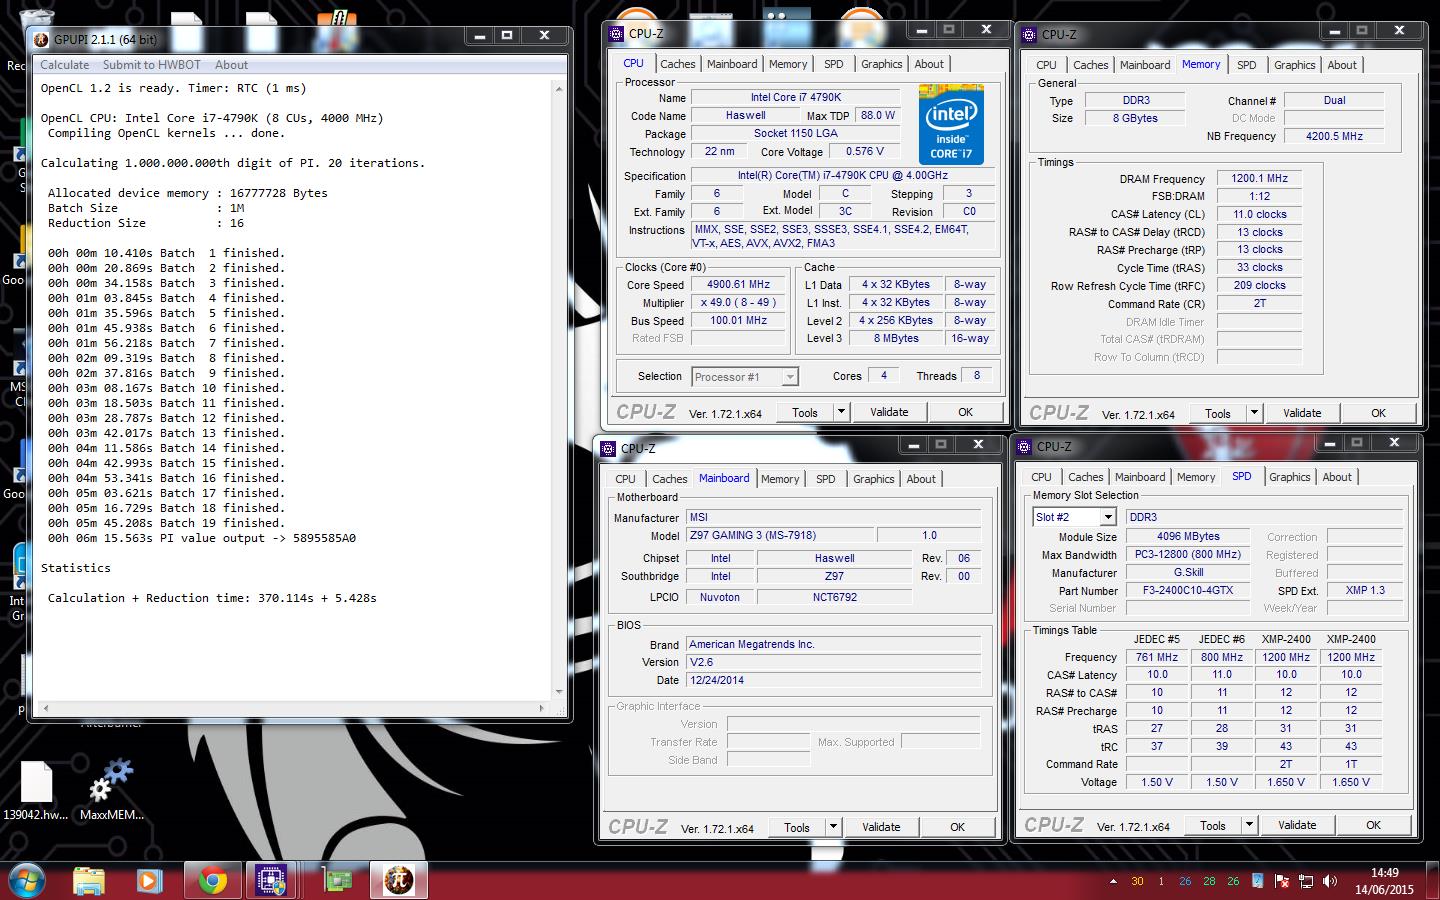
Task: Open the volume speaker tray icon
Action: [1330, 881]
